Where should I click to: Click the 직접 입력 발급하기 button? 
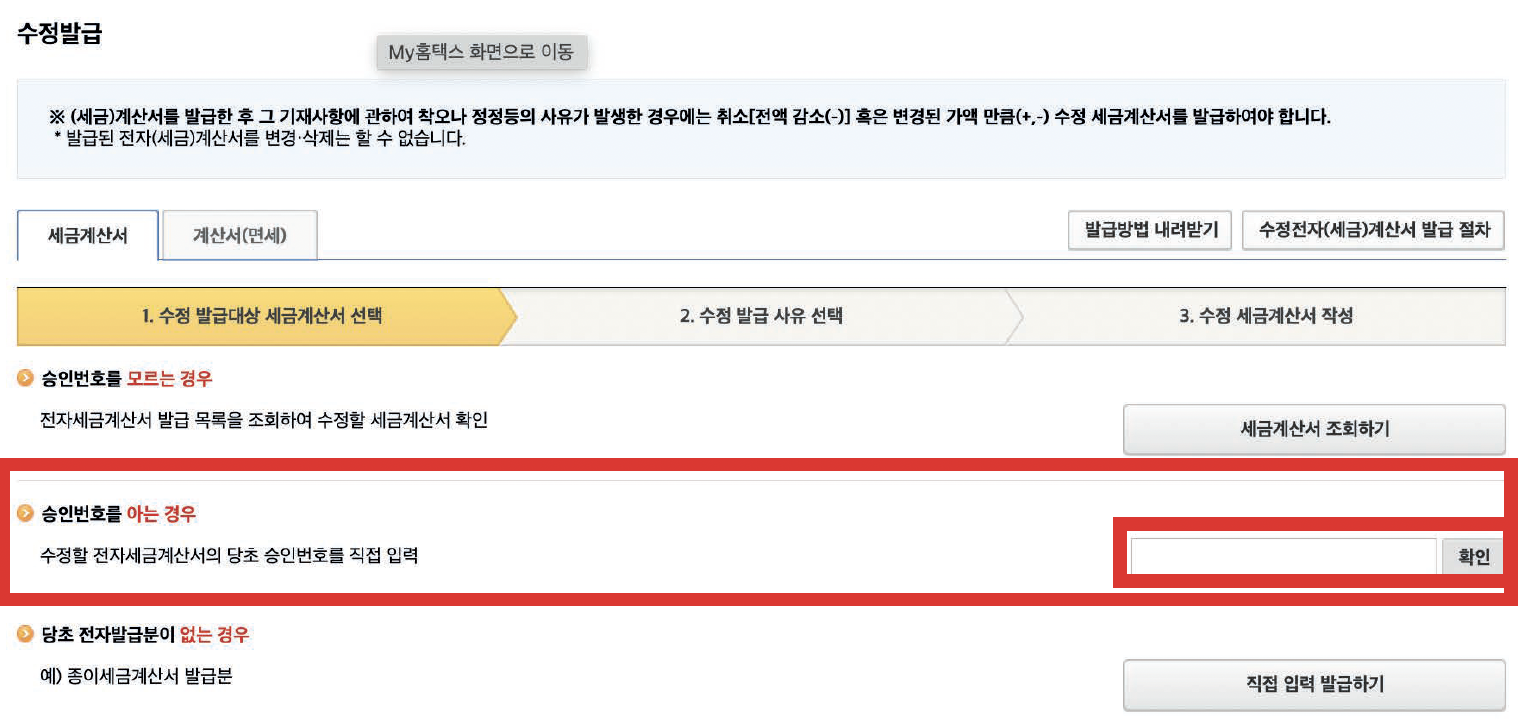click(1314, 685)
